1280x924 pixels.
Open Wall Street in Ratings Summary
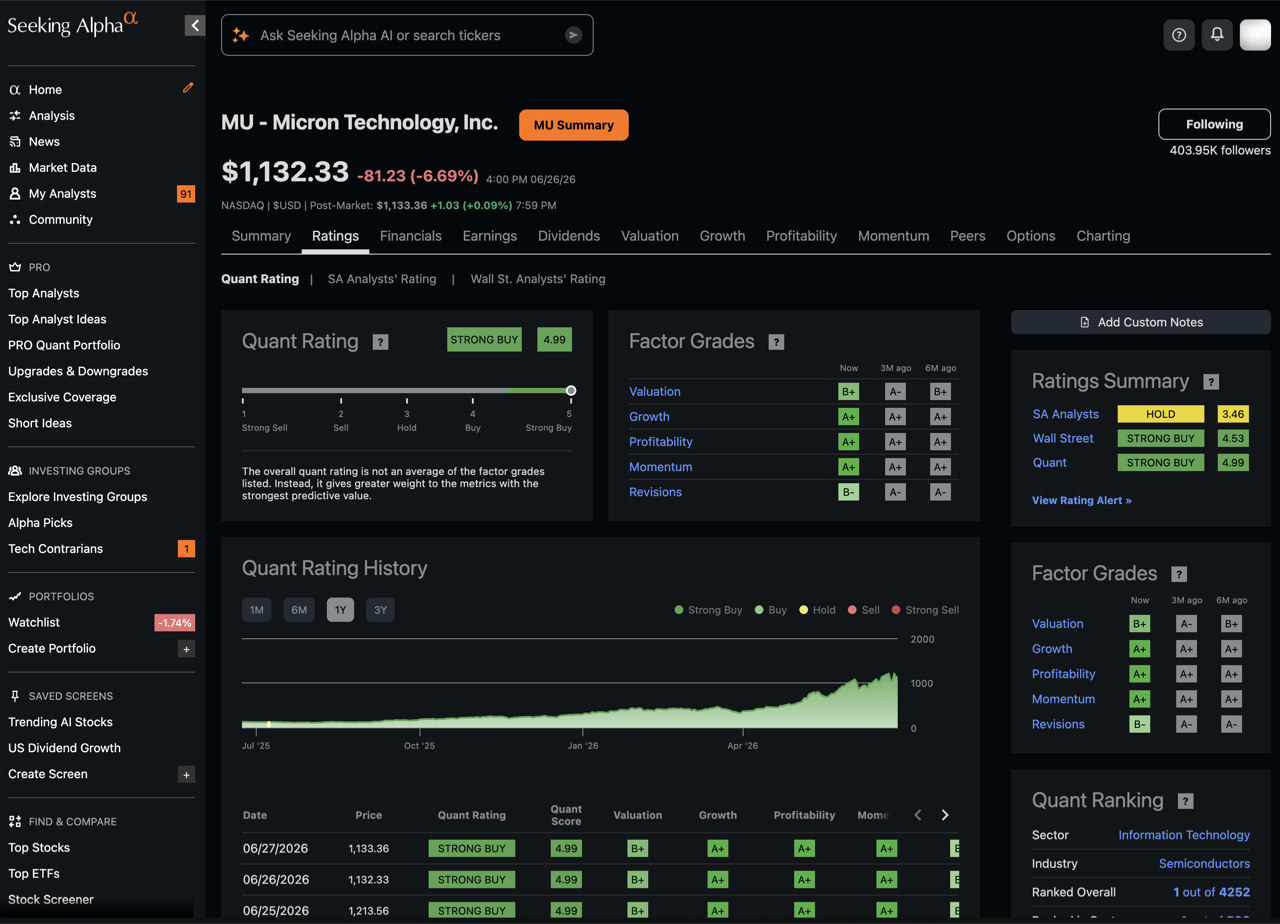[1063, 438]
